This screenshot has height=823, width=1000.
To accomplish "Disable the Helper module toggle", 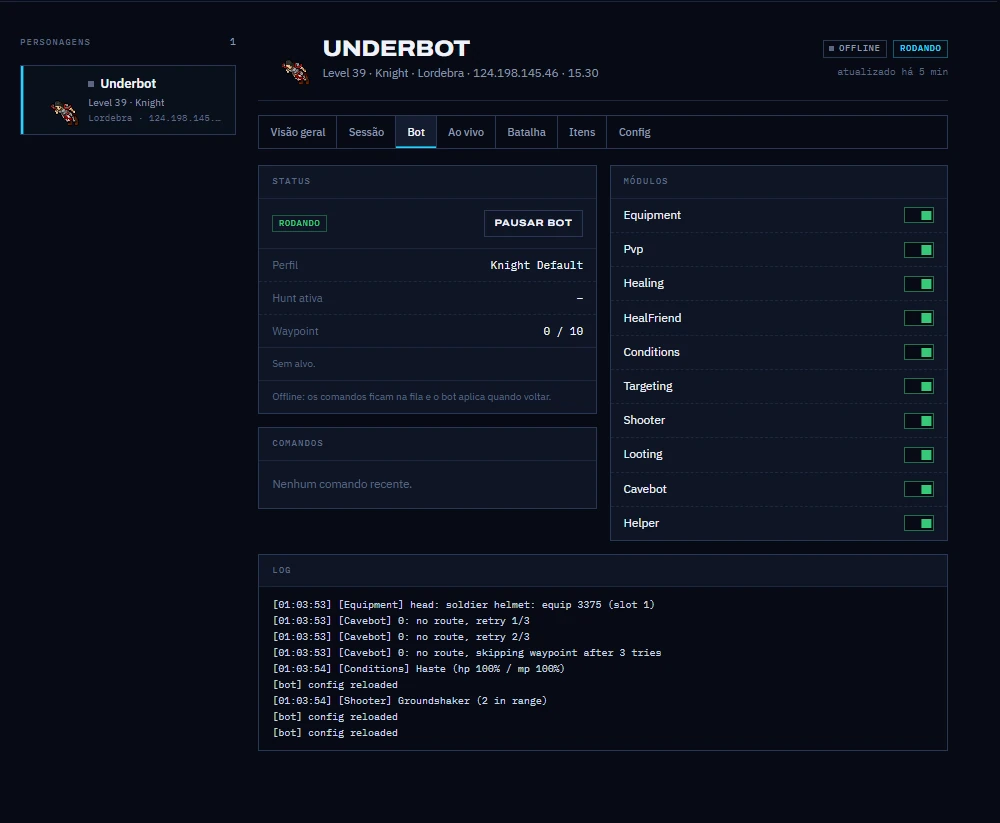I will [x=919, y=523].
